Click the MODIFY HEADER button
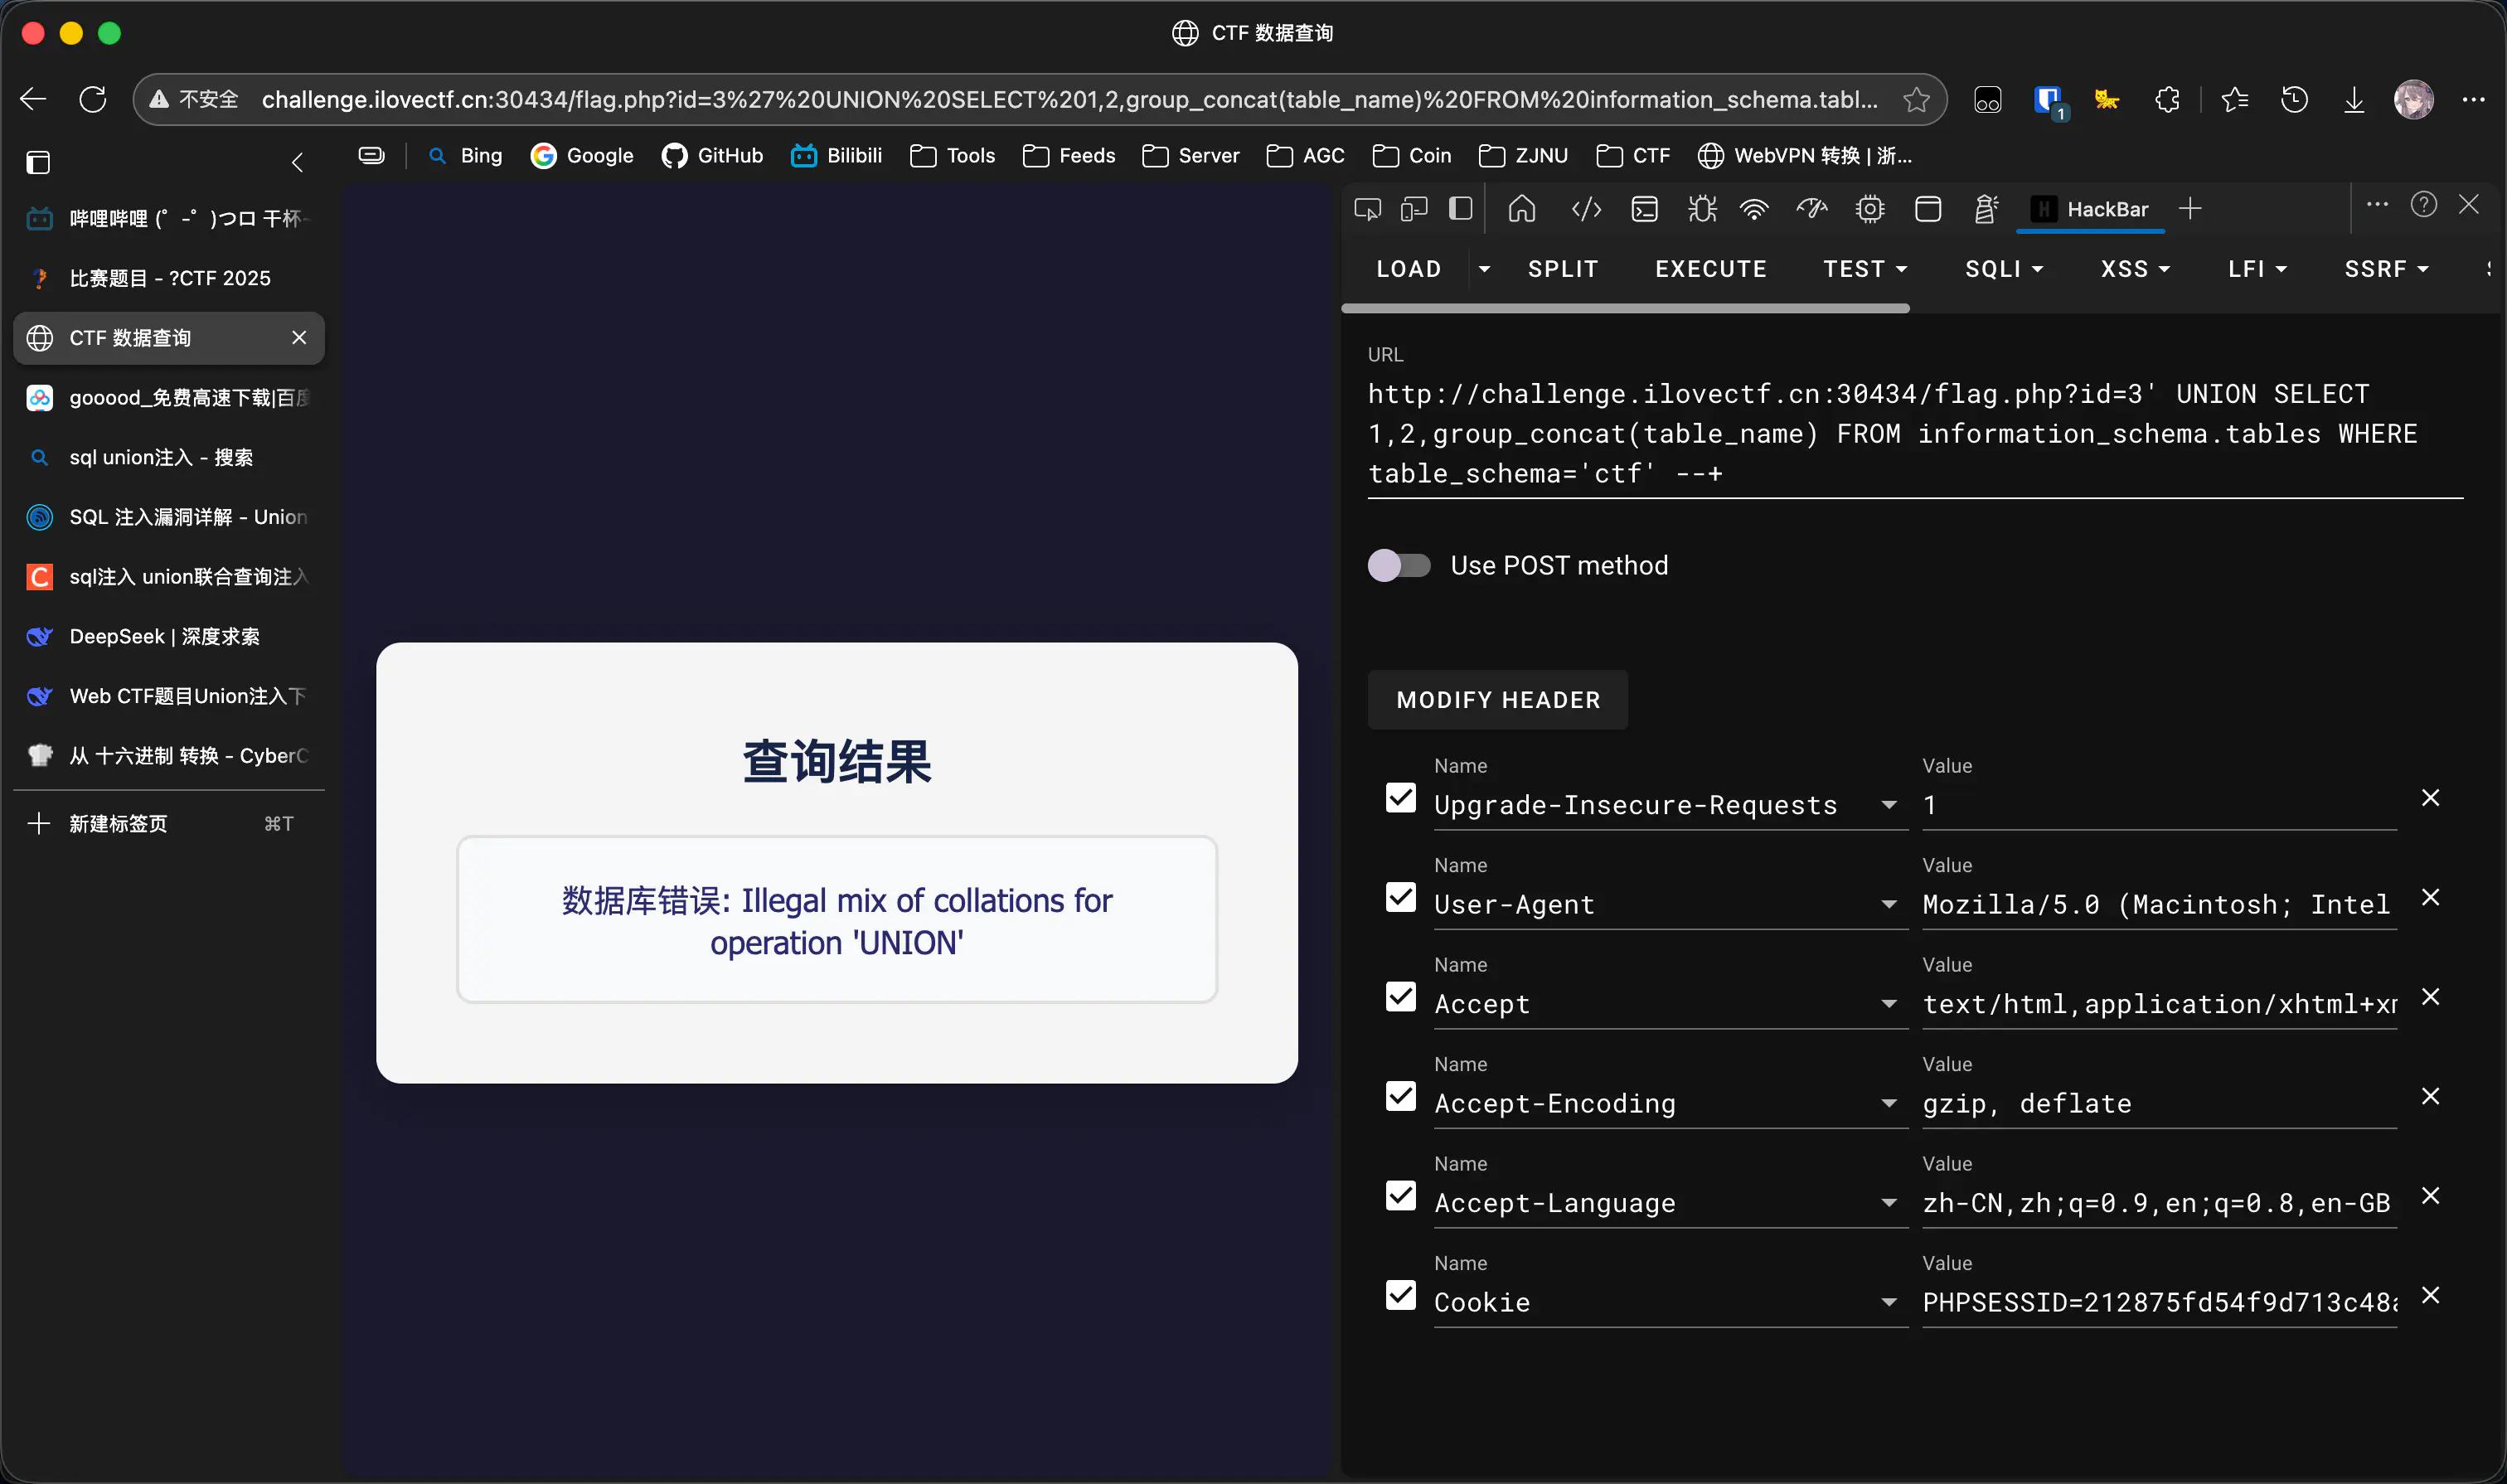Image resolution: width=2507 pixels, height=1484 pixels. [x=1497, y=700]
